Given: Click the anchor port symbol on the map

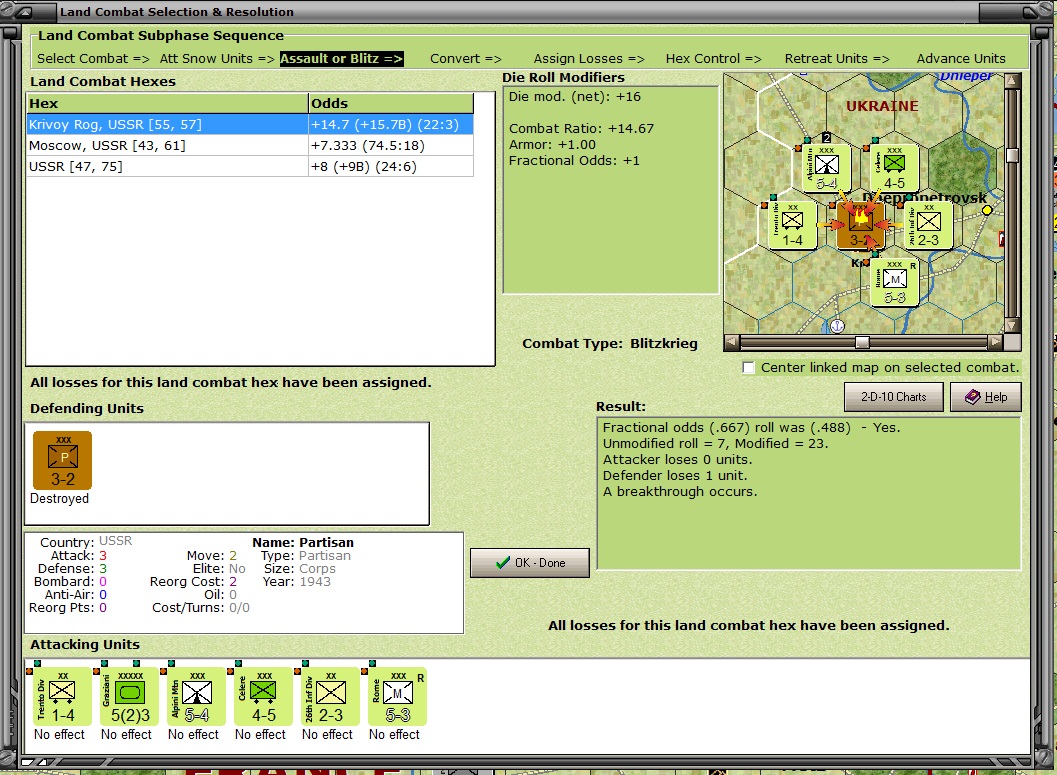Looking at the screenshot, I should point(837,326).
